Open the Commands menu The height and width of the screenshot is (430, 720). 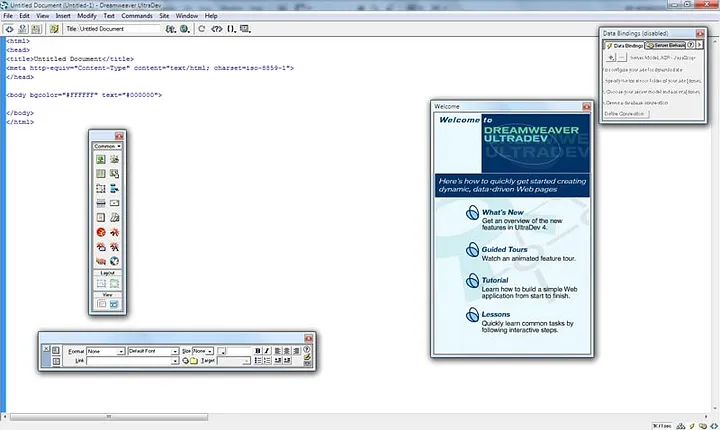pyautogui.click(x=136, y=16)
